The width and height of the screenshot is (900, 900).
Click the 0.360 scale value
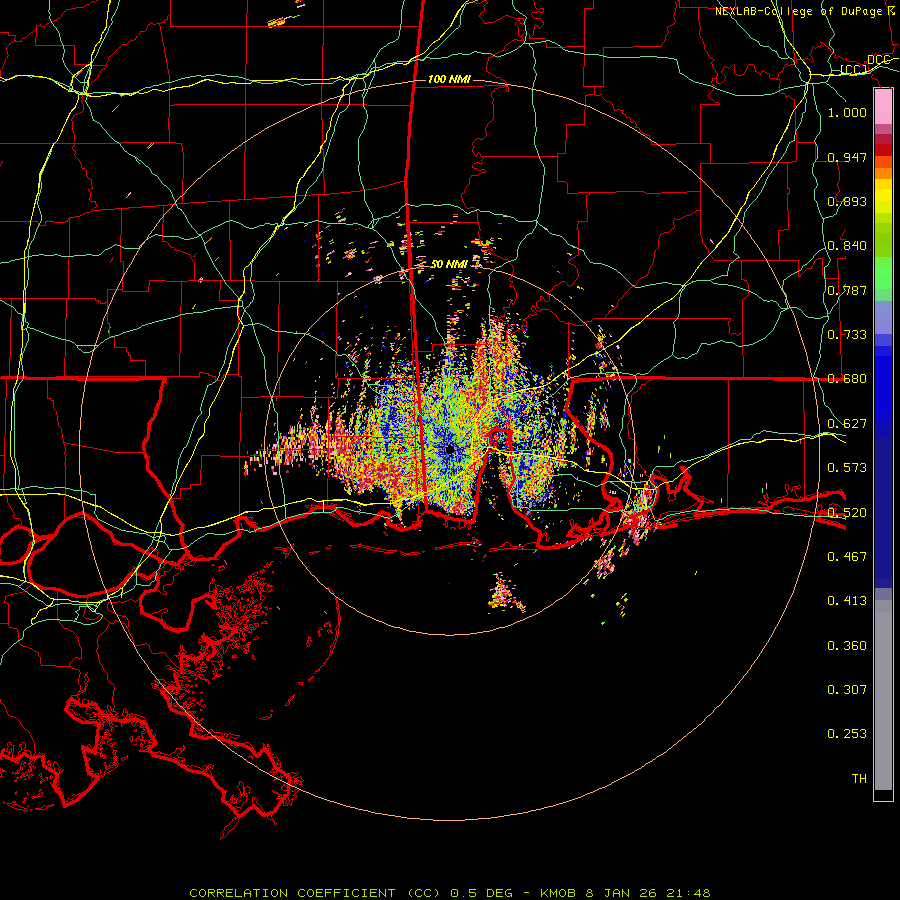847,645
